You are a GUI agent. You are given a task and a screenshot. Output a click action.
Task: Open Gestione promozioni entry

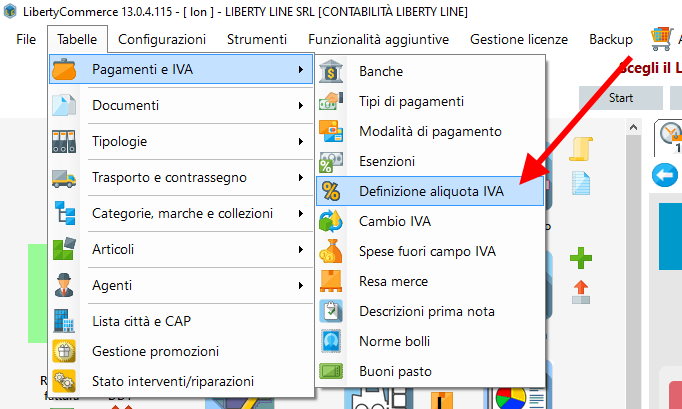click(x=181, y=351)
